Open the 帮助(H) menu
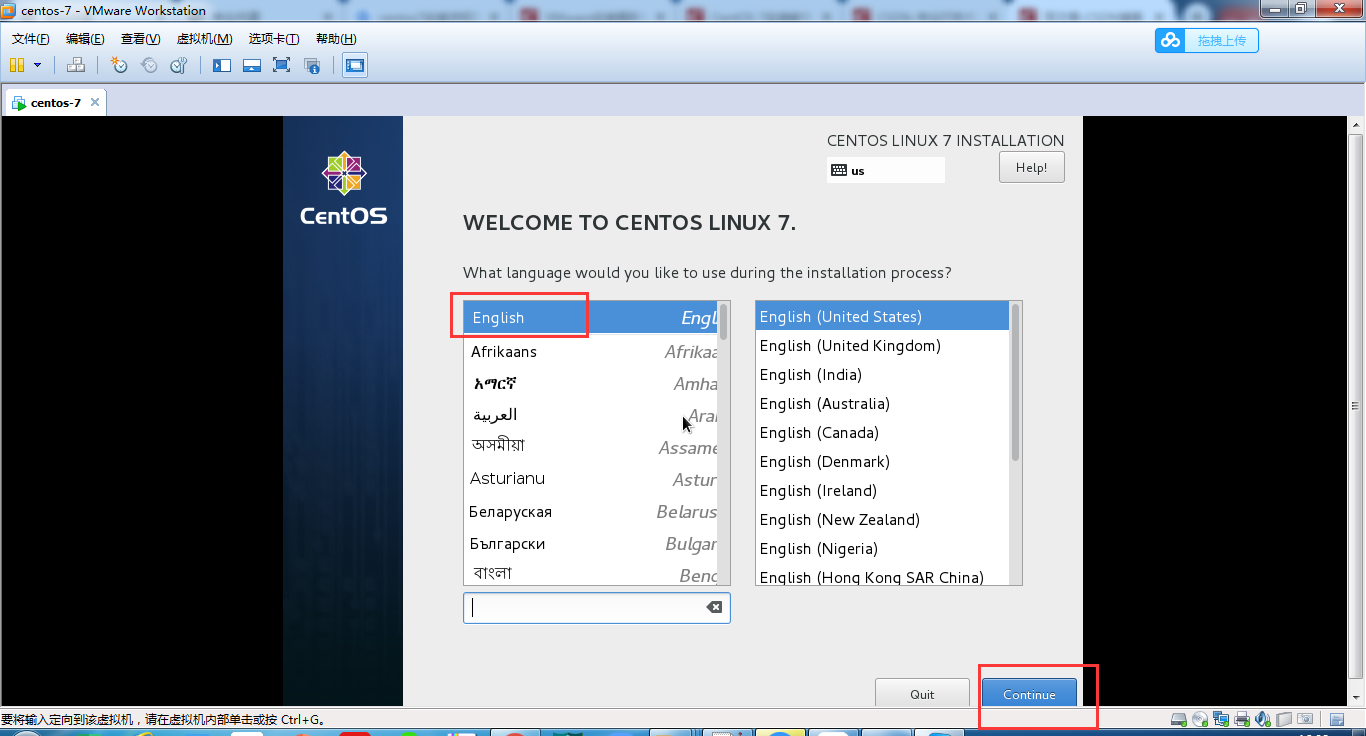This screenshot has width=1366, height=736. click(x=336, y=39)
